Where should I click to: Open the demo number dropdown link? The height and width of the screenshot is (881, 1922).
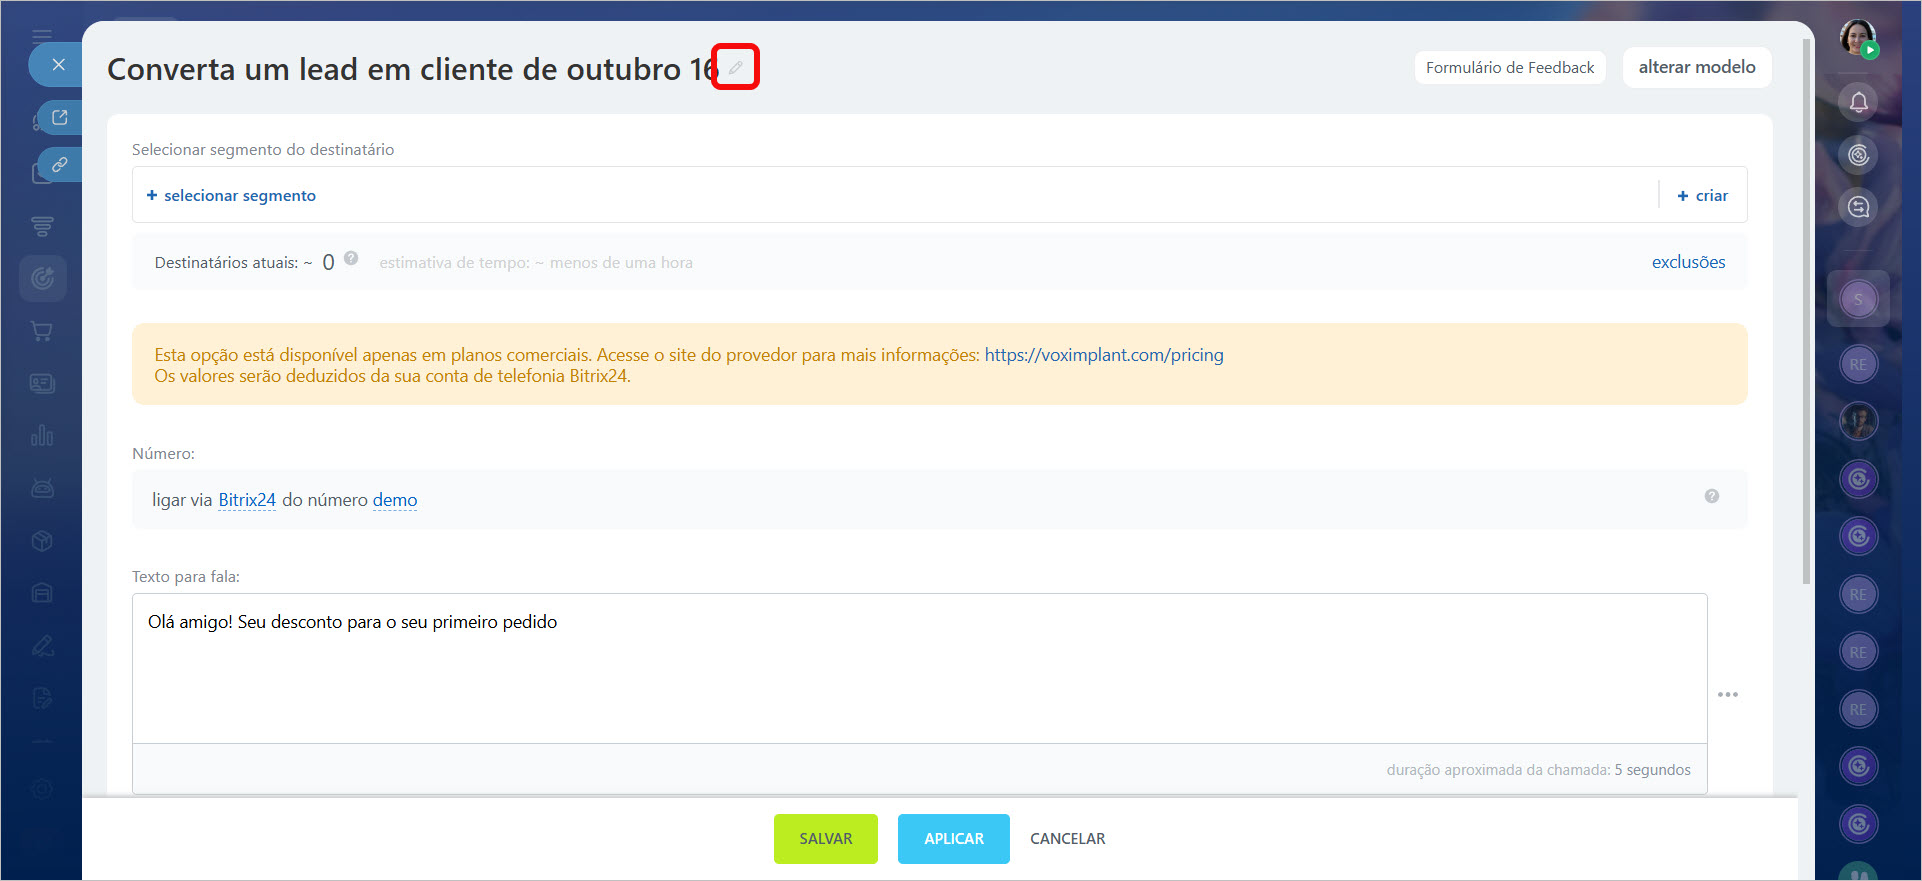click(x=395, y=500)
